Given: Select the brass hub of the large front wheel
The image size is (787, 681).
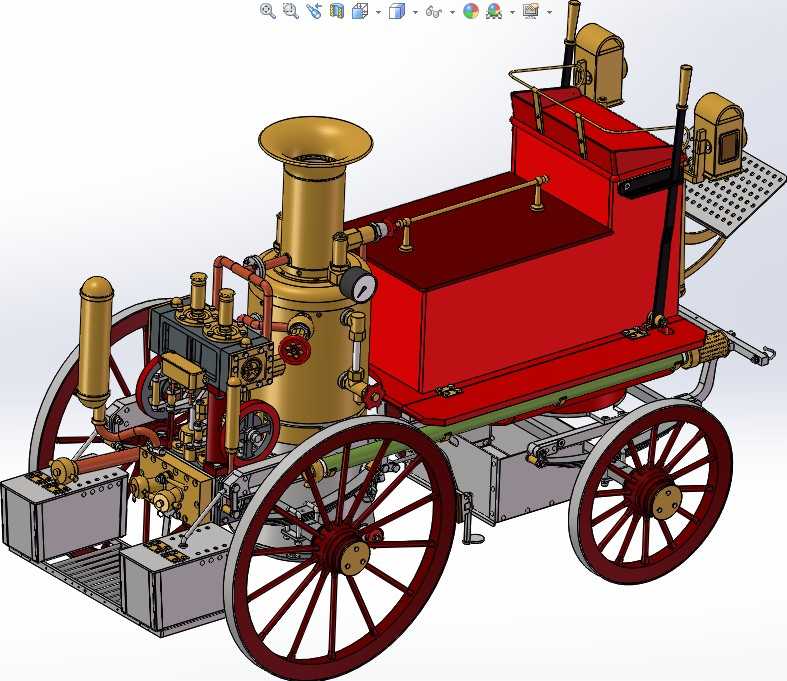Looking at the screenshot, I should [x=354, y=558].
